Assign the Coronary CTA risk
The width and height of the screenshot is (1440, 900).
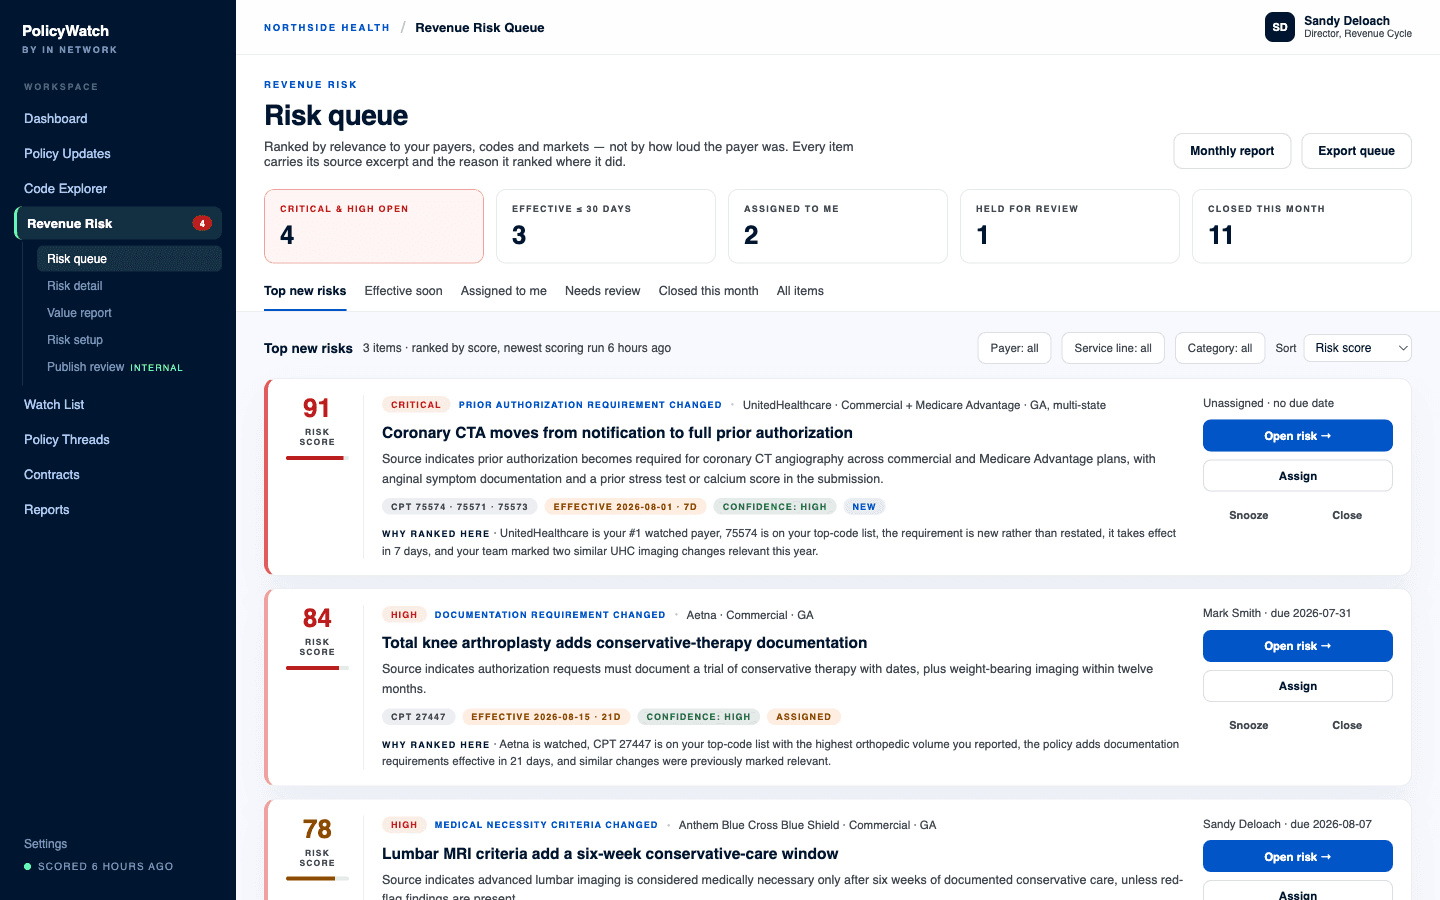click(x=1298, y=476)
